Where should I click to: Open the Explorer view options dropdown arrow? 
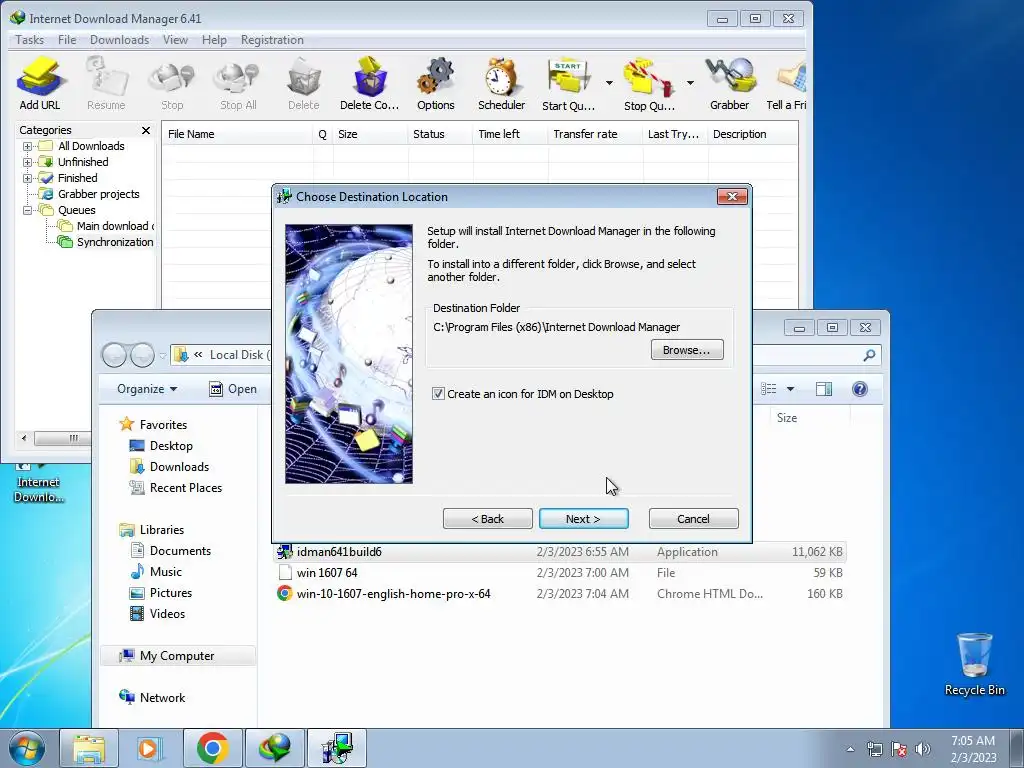790,389
